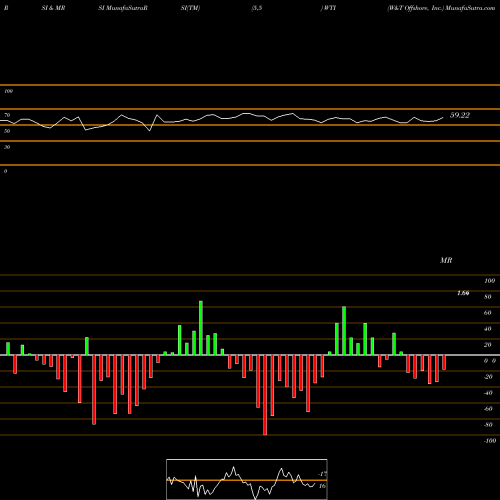Click '(W&T Offshore, Inc.) MunafaSutra.com' title text
The image size is (500, 500).
pos(441,8)
